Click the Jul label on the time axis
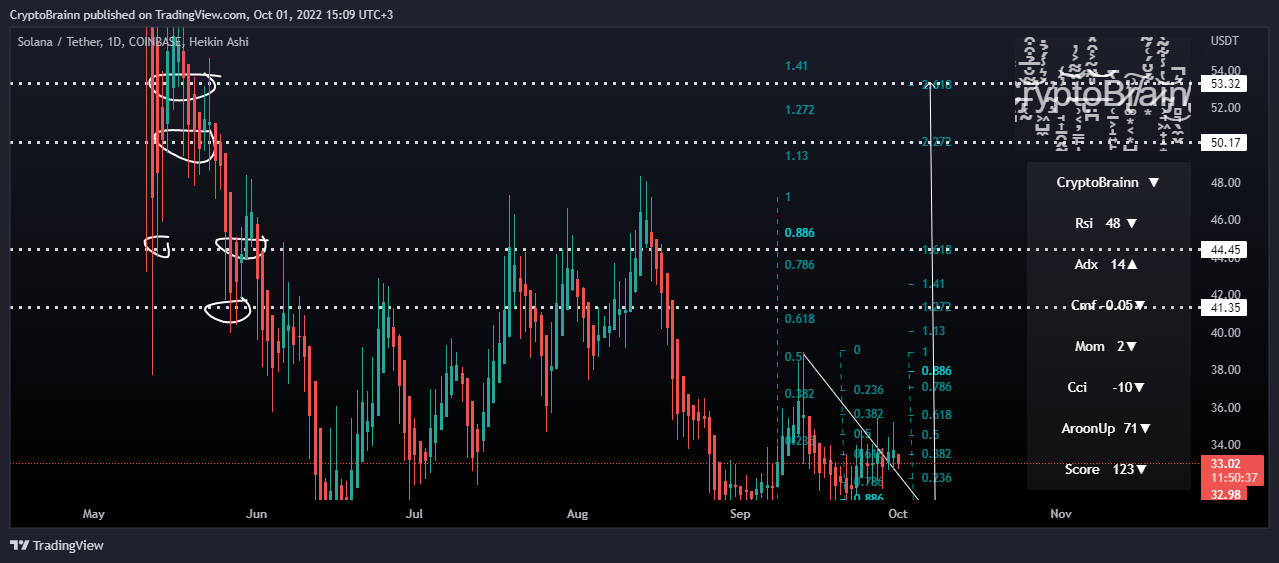The width and height of the screenshot is (1279, 563). [x=415, y=514]
